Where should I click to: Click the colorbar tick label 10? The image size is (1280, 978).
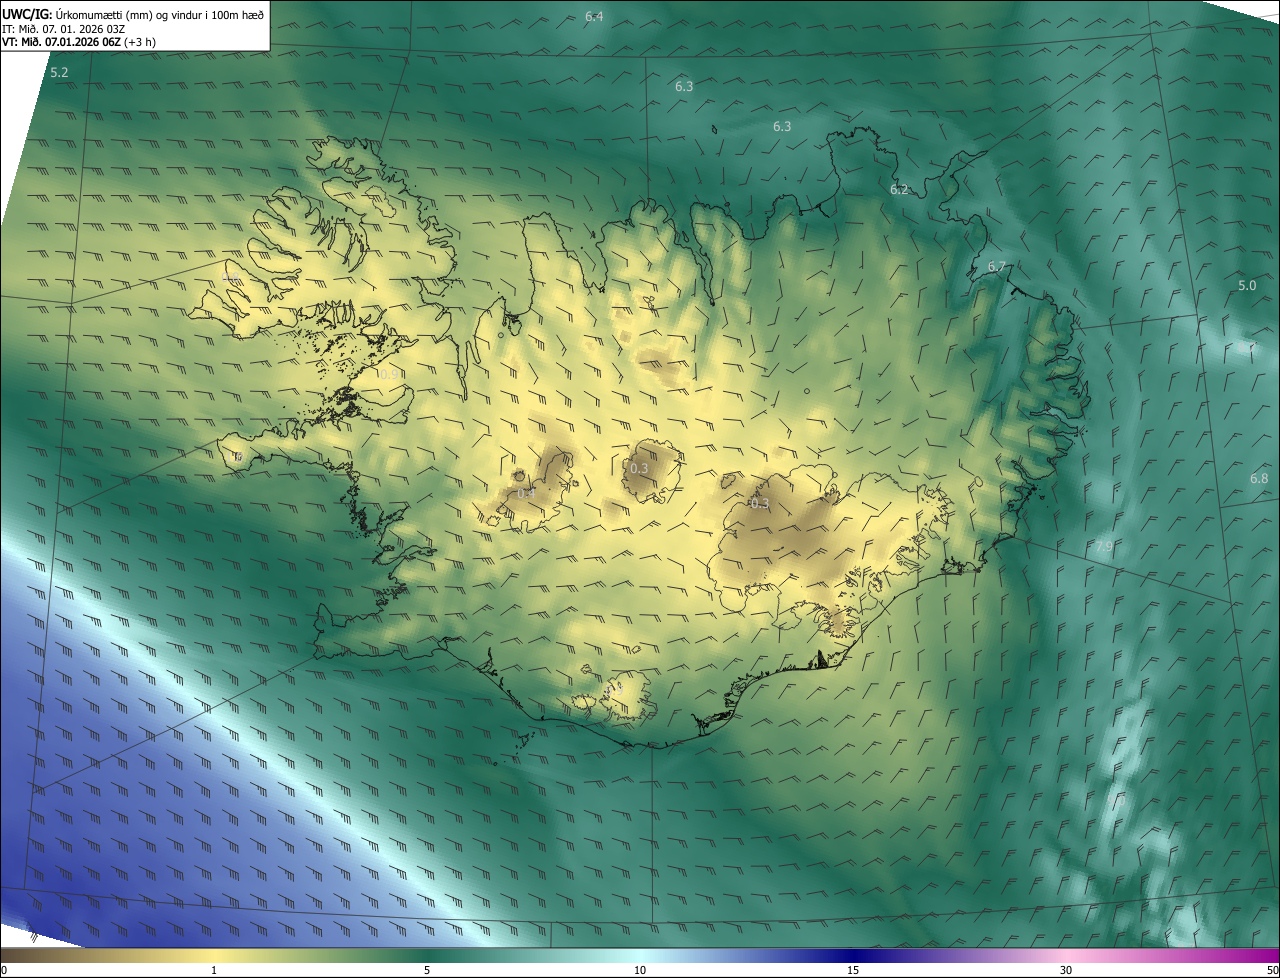click(x=640, y=970)
